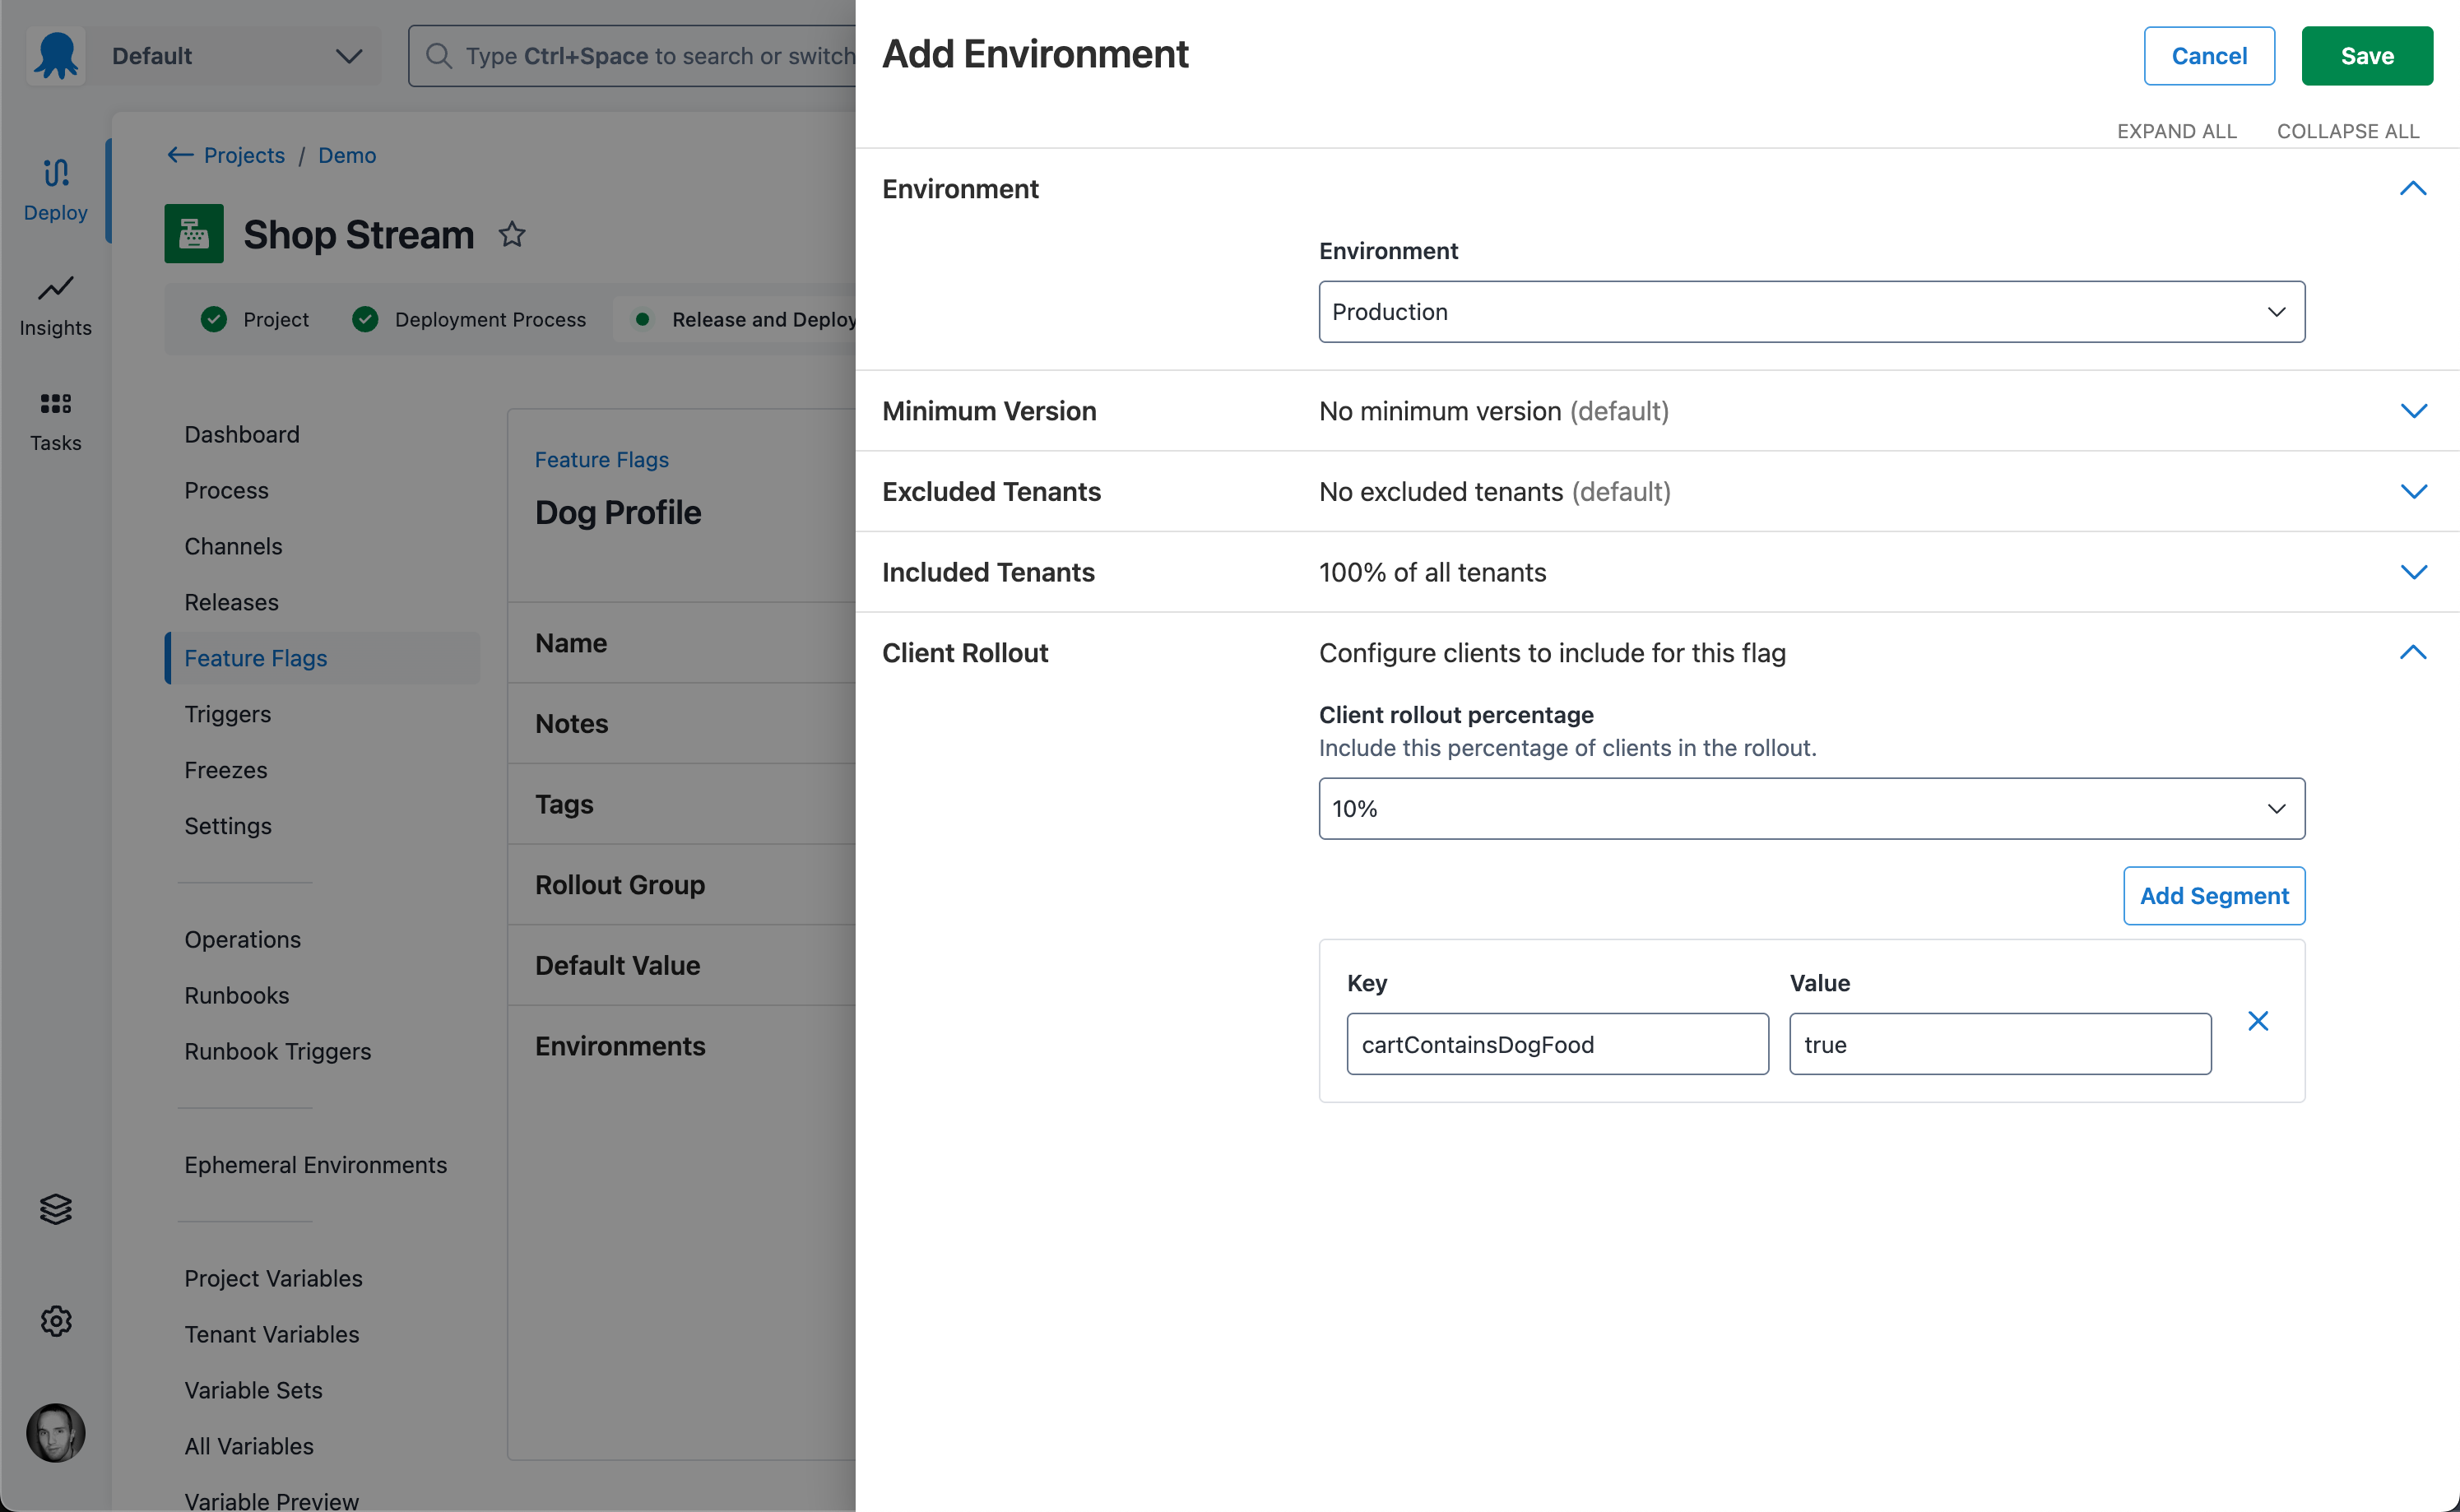
Task: Click EXPAND ALL
Action: point(2176,131)
